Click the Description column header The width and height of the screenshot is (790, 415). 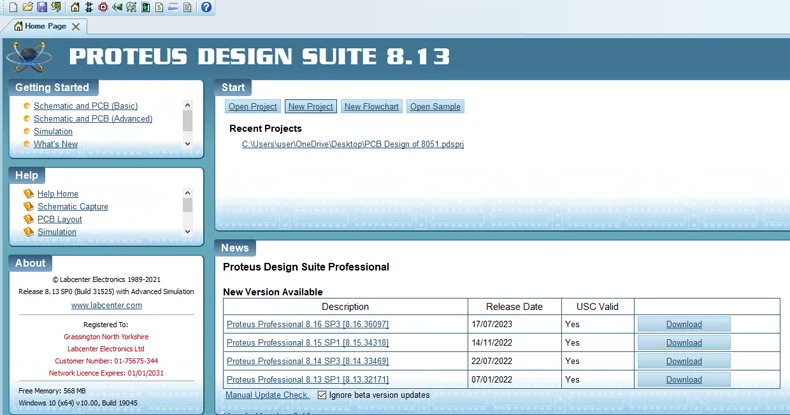(x=345, y=307)
